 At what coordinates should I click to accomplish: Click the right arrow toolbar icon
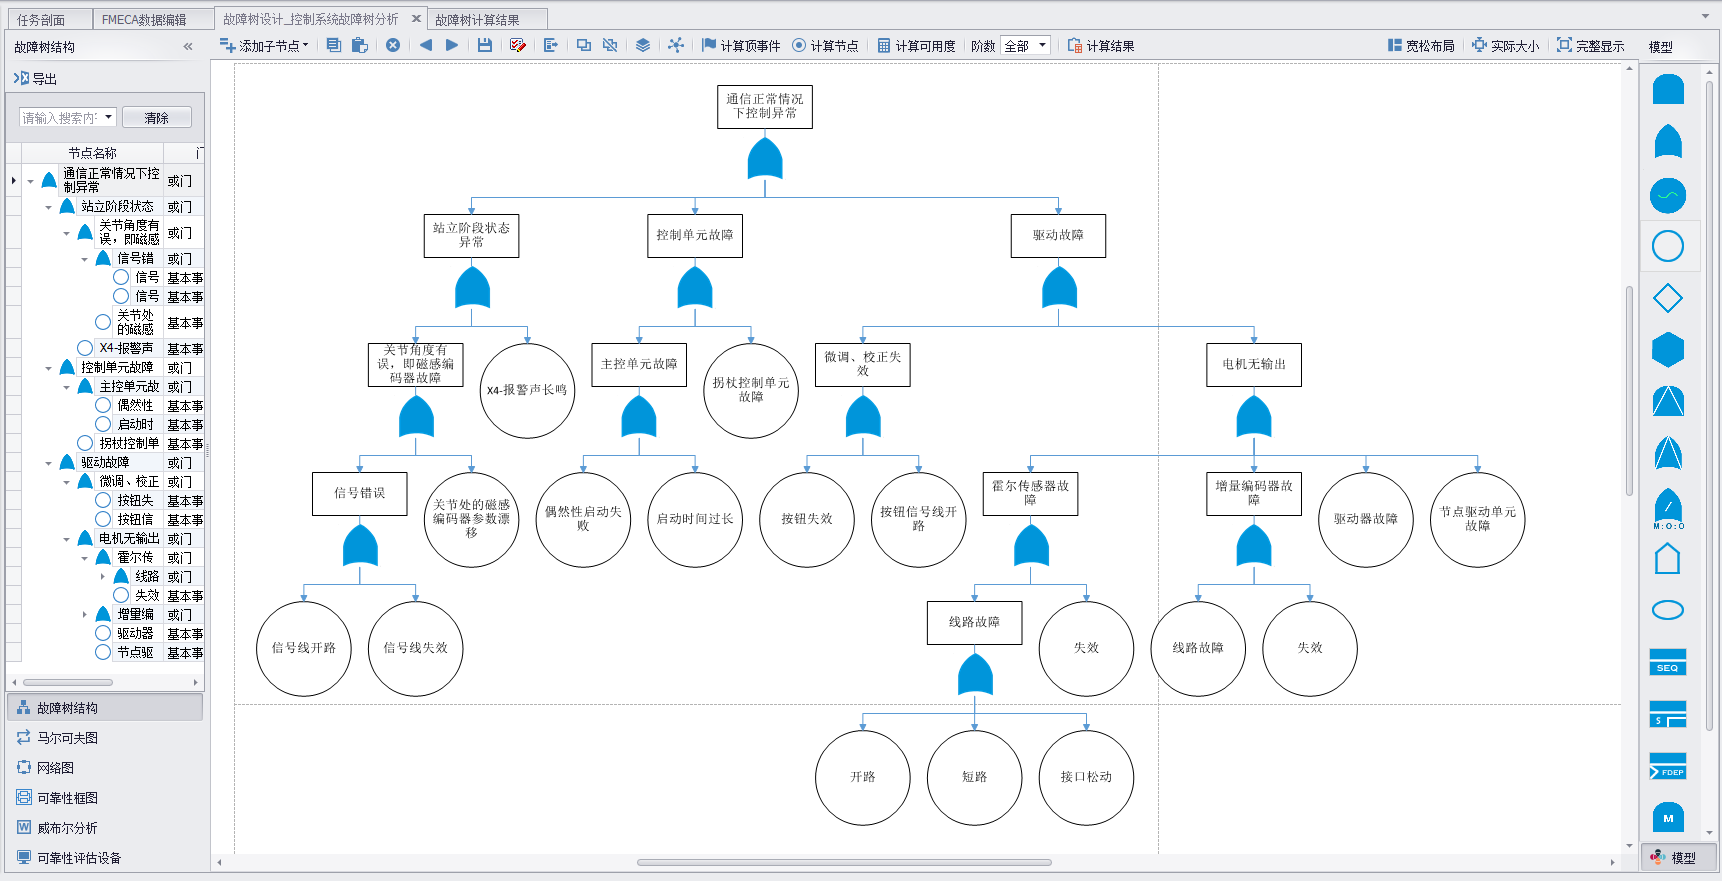(452, 45)
